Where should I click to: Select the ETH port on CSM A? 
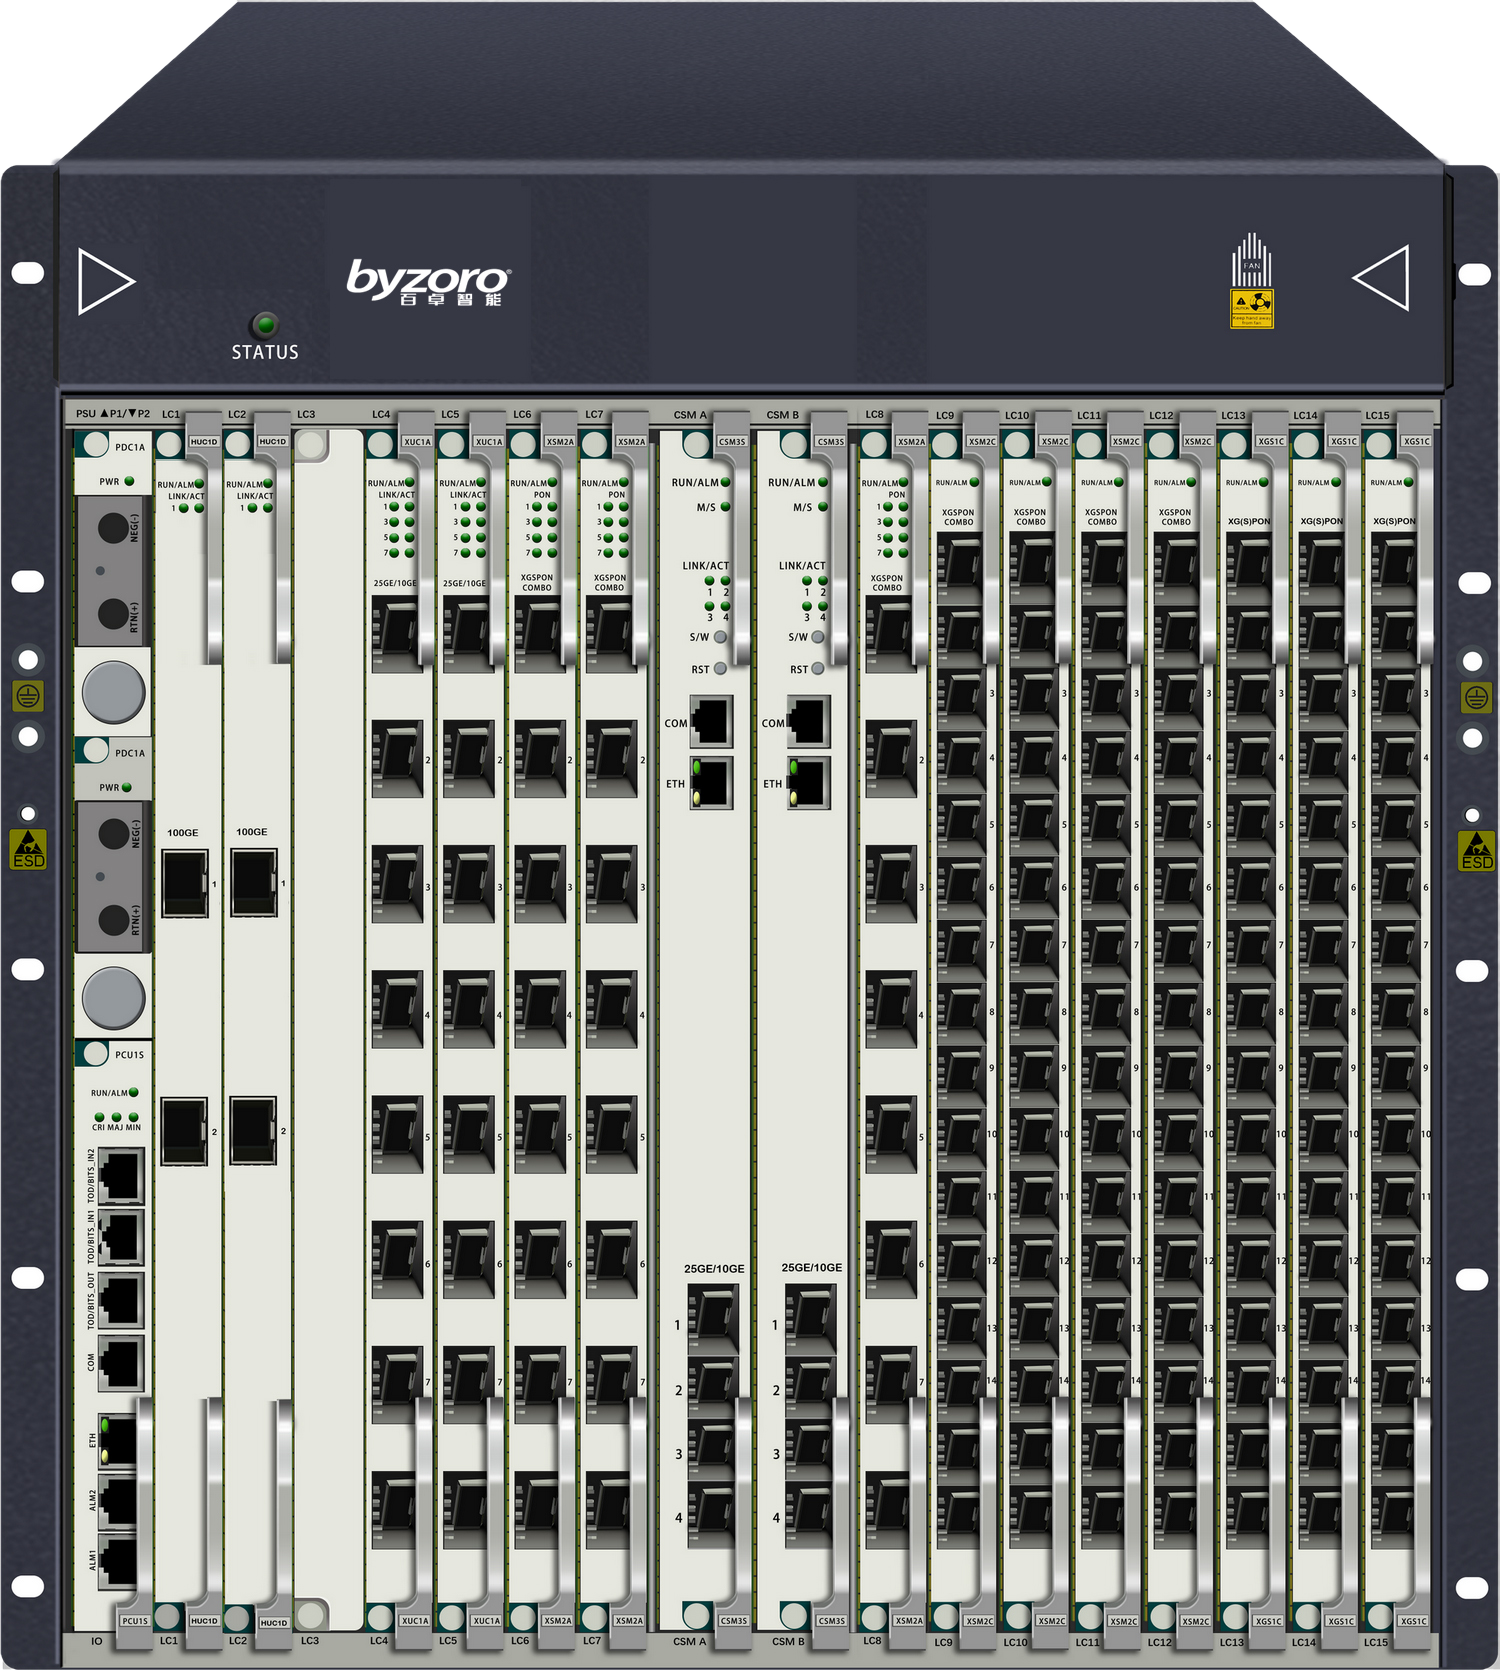pyautogui.click(x=711, y=783)
